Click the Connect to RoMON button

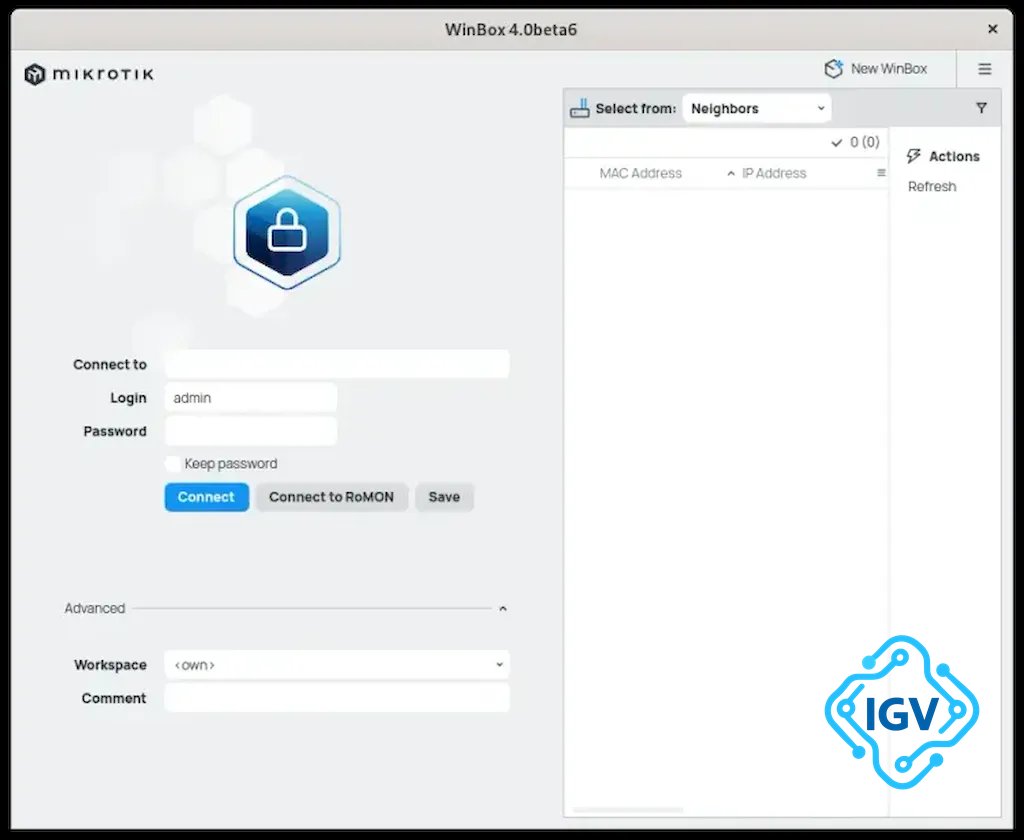pyautogui.click(x=332, y=497)
